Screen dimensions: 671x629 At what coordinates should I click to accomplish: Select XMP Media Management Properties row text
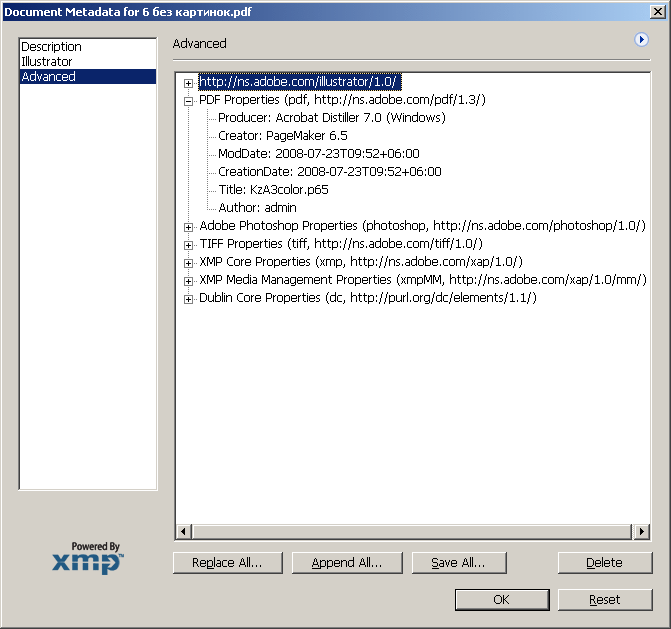click(423, 279)
